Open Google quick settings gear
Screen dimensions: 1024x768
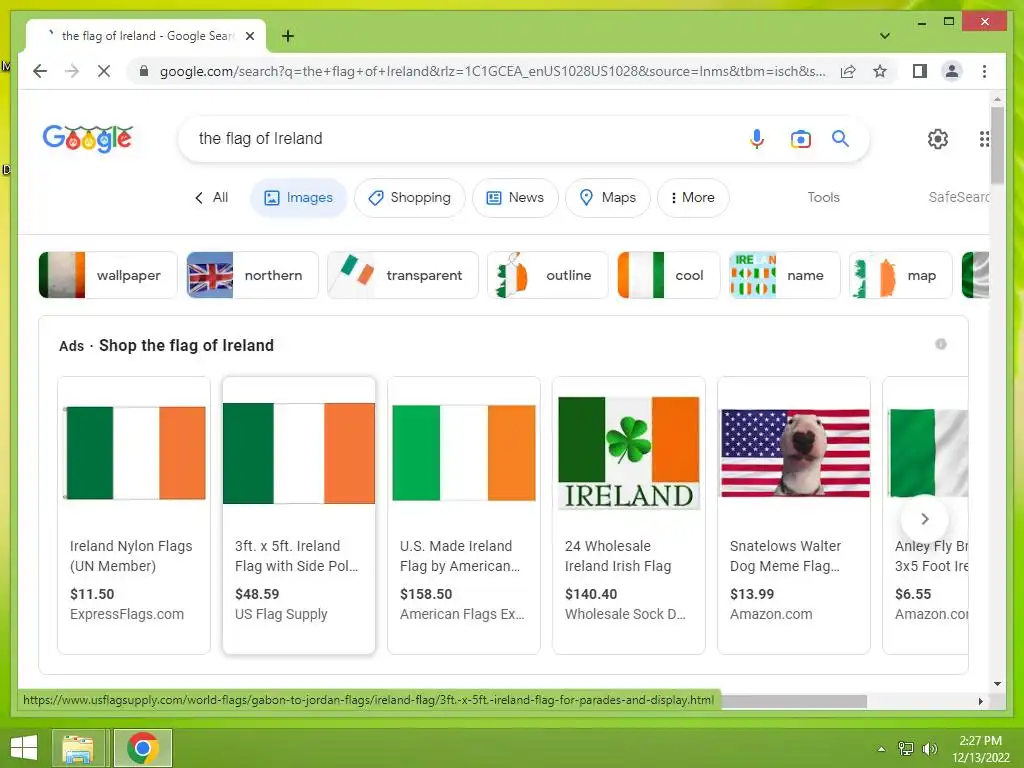click(x=938, y=138)
